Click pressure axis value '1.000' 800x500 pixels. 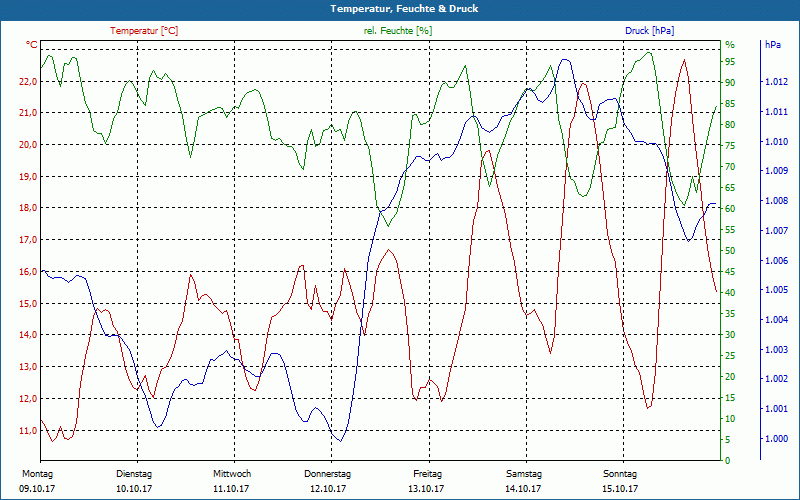777,439
